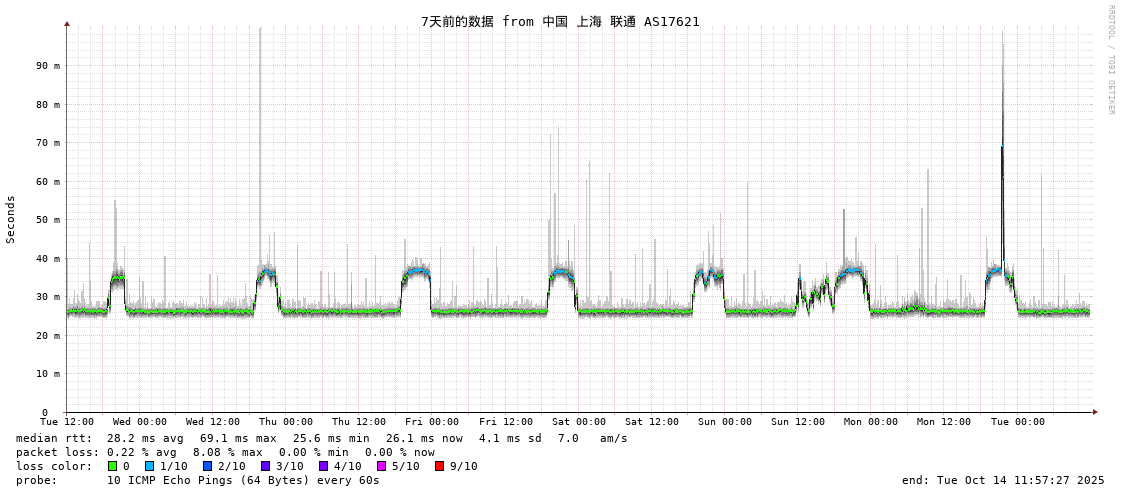This screenshot has height=494, width=1121.
Task: Click the cyan 1/10 loss swatch
Action: 149,466
